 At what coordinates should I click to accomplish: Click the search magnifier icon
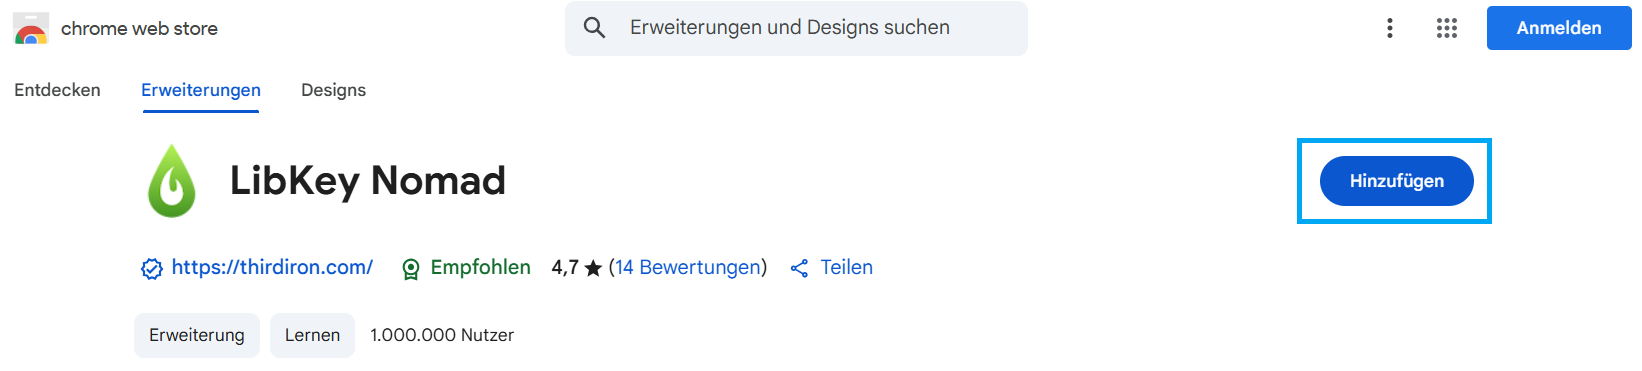(594, 28)
